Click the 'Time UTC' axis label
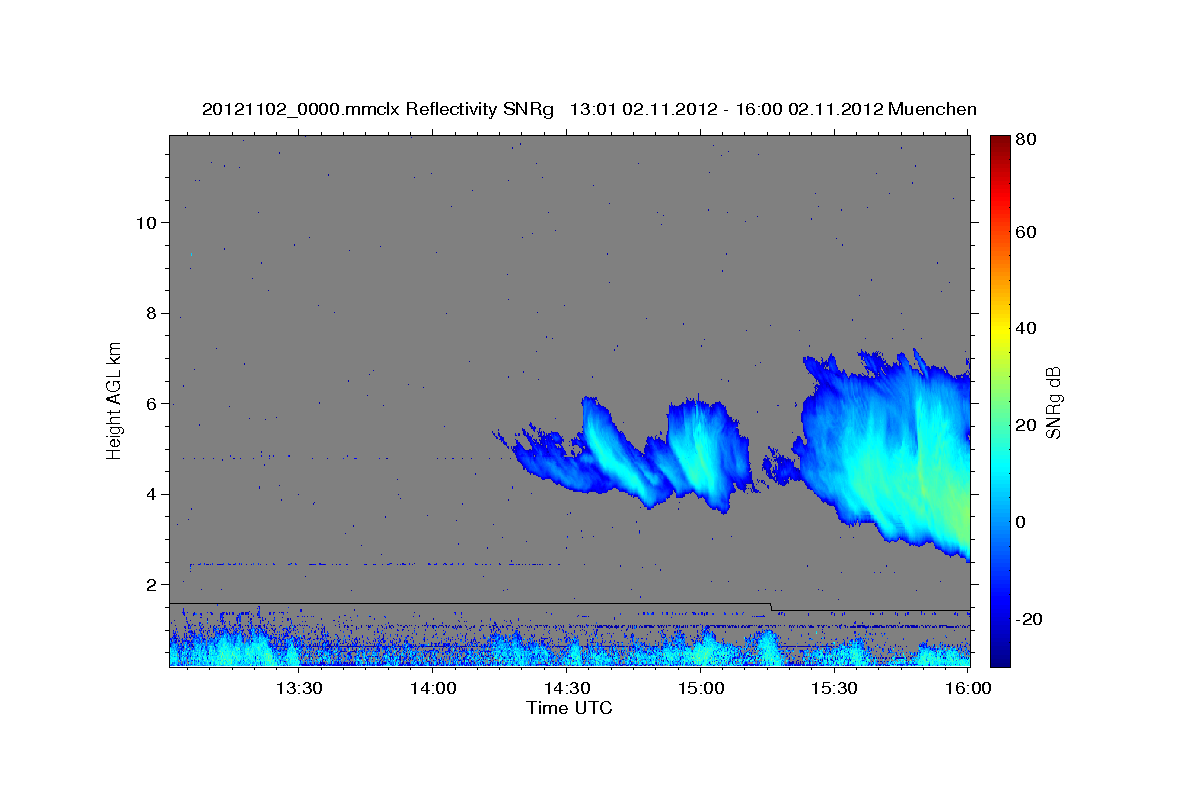The width and height of the screenshot is (1200, 800). [569, 708]
